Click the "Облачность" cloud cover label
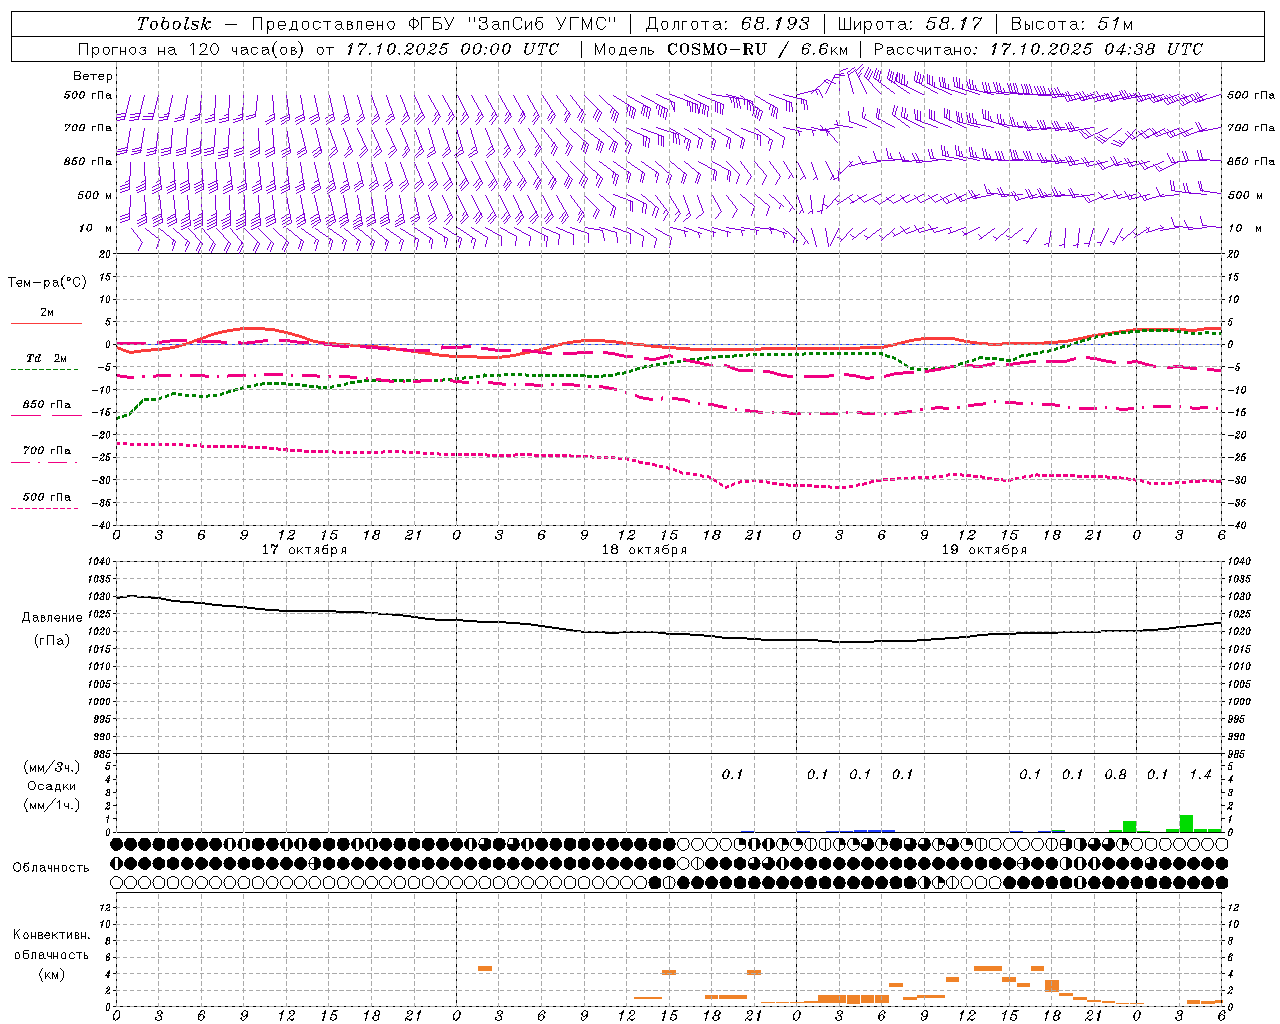Image resolution: width=1280 pixels, height=1024 pixels. [x=51, y=867]
